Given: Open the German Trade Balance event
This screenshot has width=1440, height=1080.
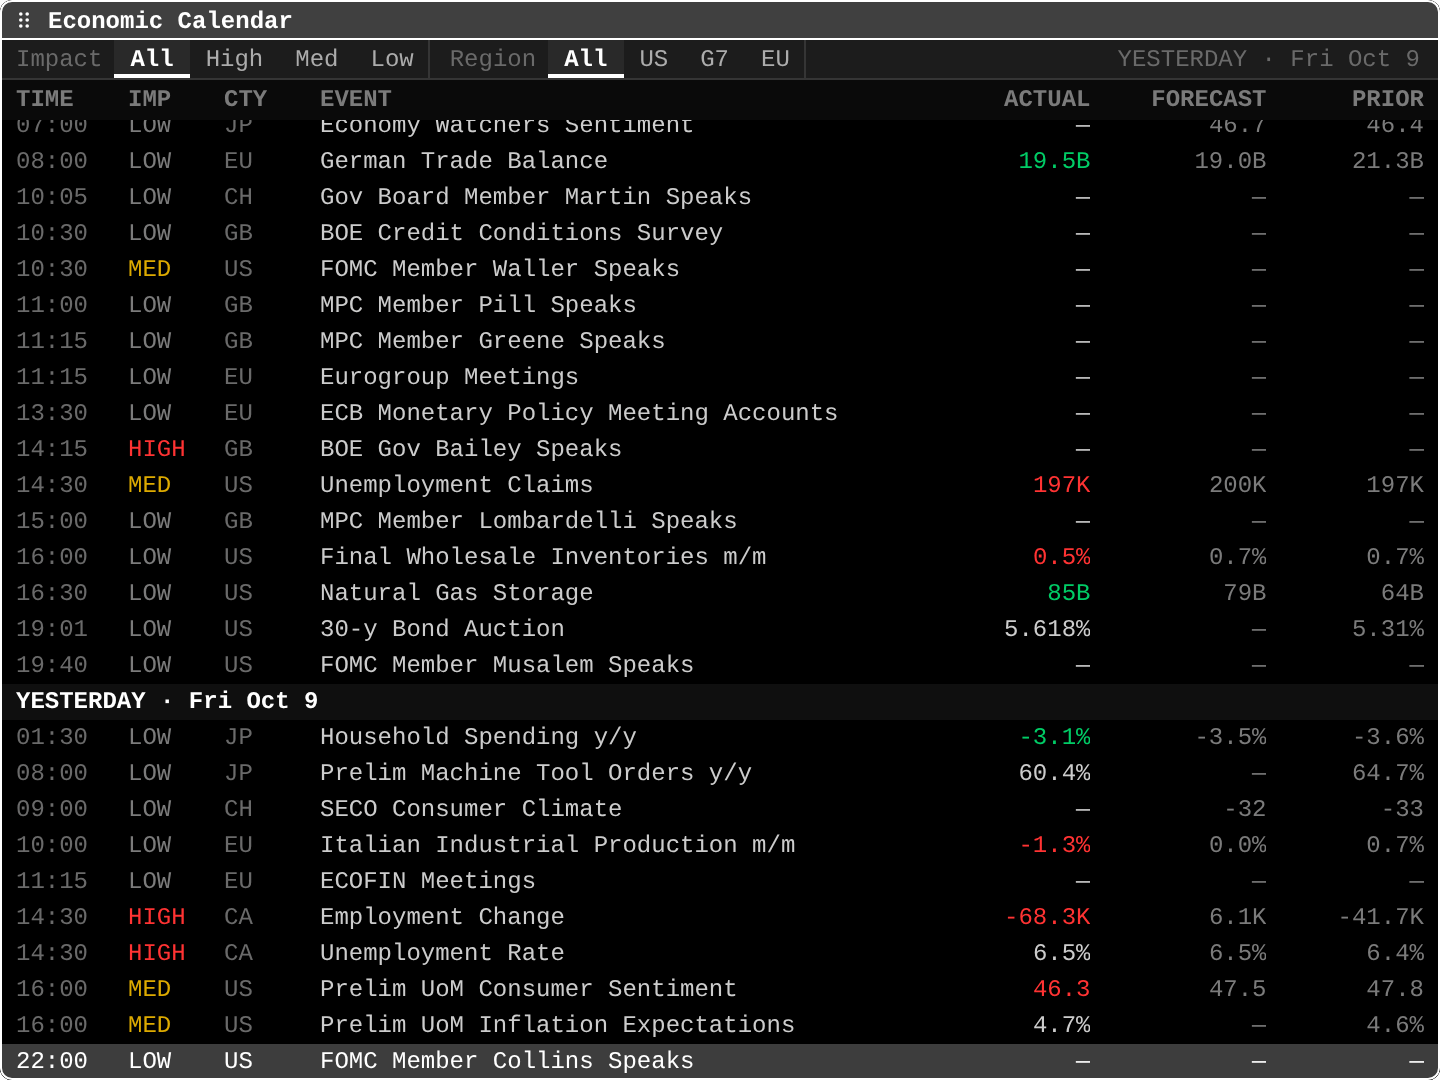Looking at the screenshot, I should point(720,161).
